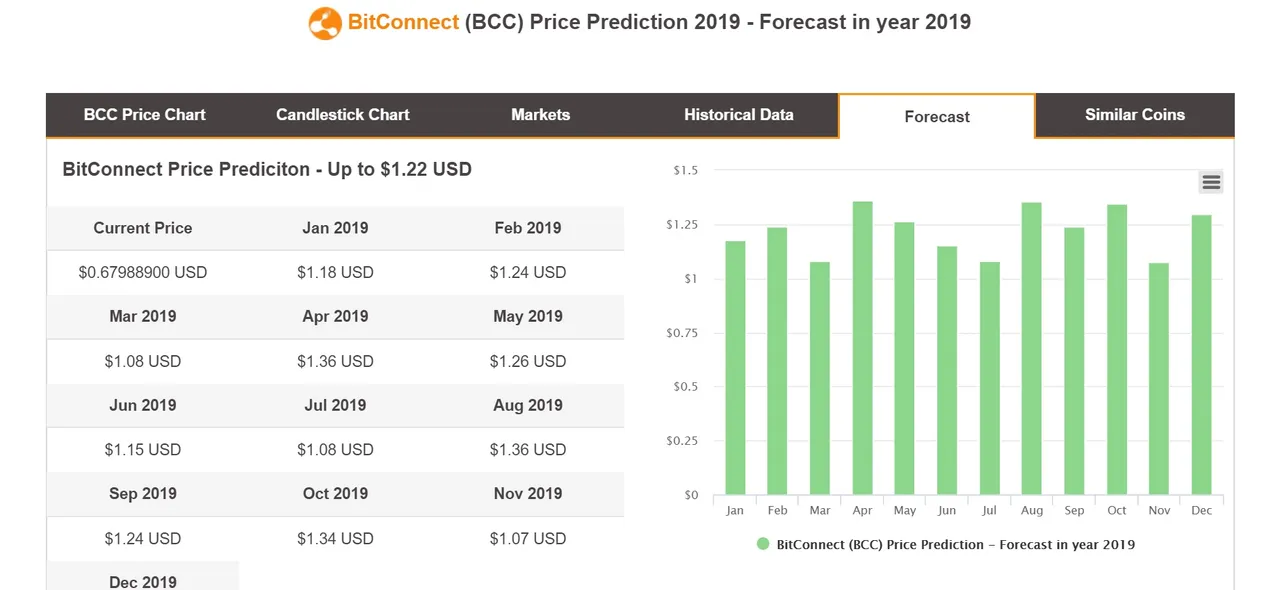Click the $1.36 USD value under Aug 2019
This screenshot has width=1280, height=590.
(527, 450)
